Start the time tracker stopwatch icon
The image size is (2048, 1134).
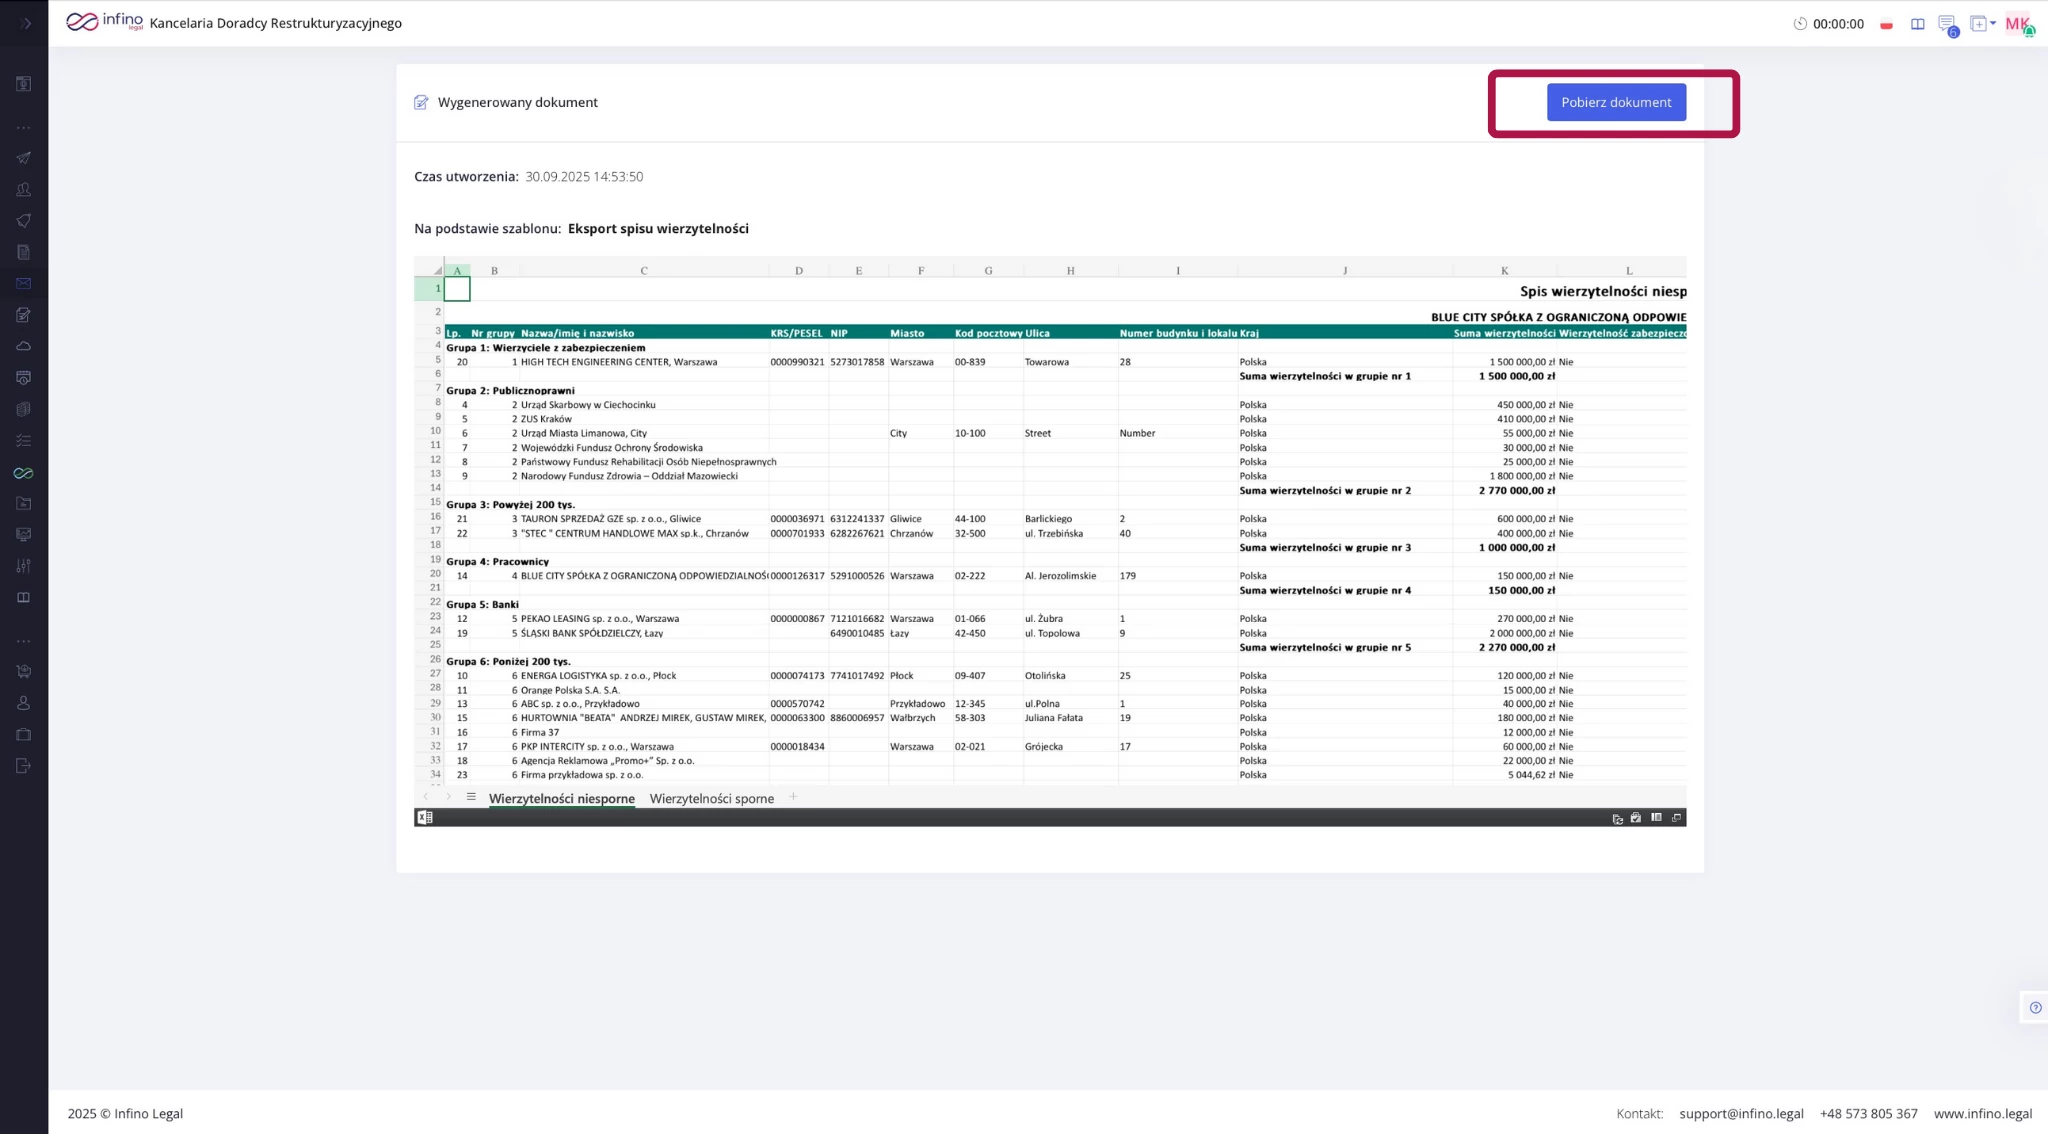tap(1800, 24)
